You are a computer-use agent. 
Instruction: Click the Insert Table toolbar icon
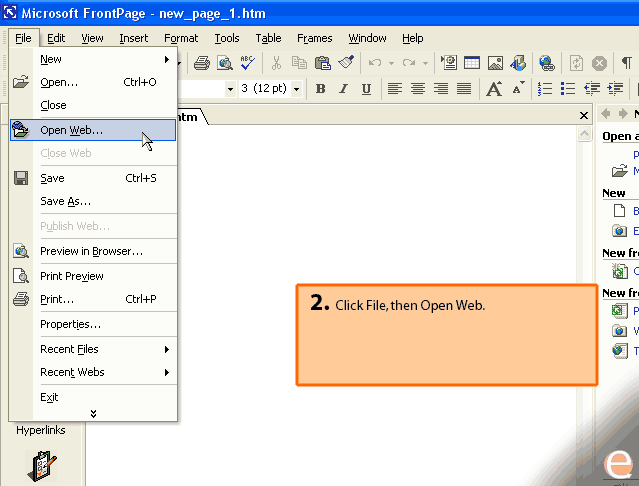(472, 63)
